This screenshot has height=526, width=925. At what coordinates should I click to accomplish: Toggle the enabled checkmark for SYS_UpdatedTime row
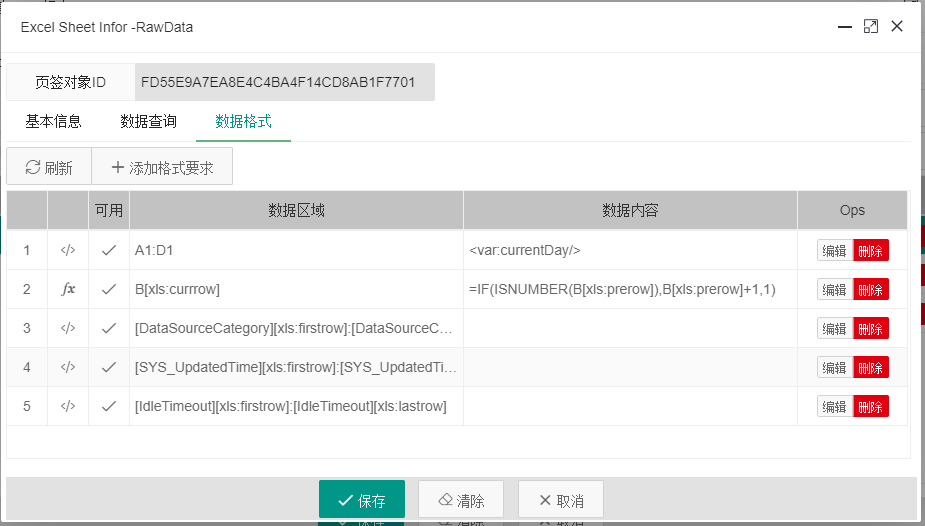pyautogui.click(x=109, y=367)
